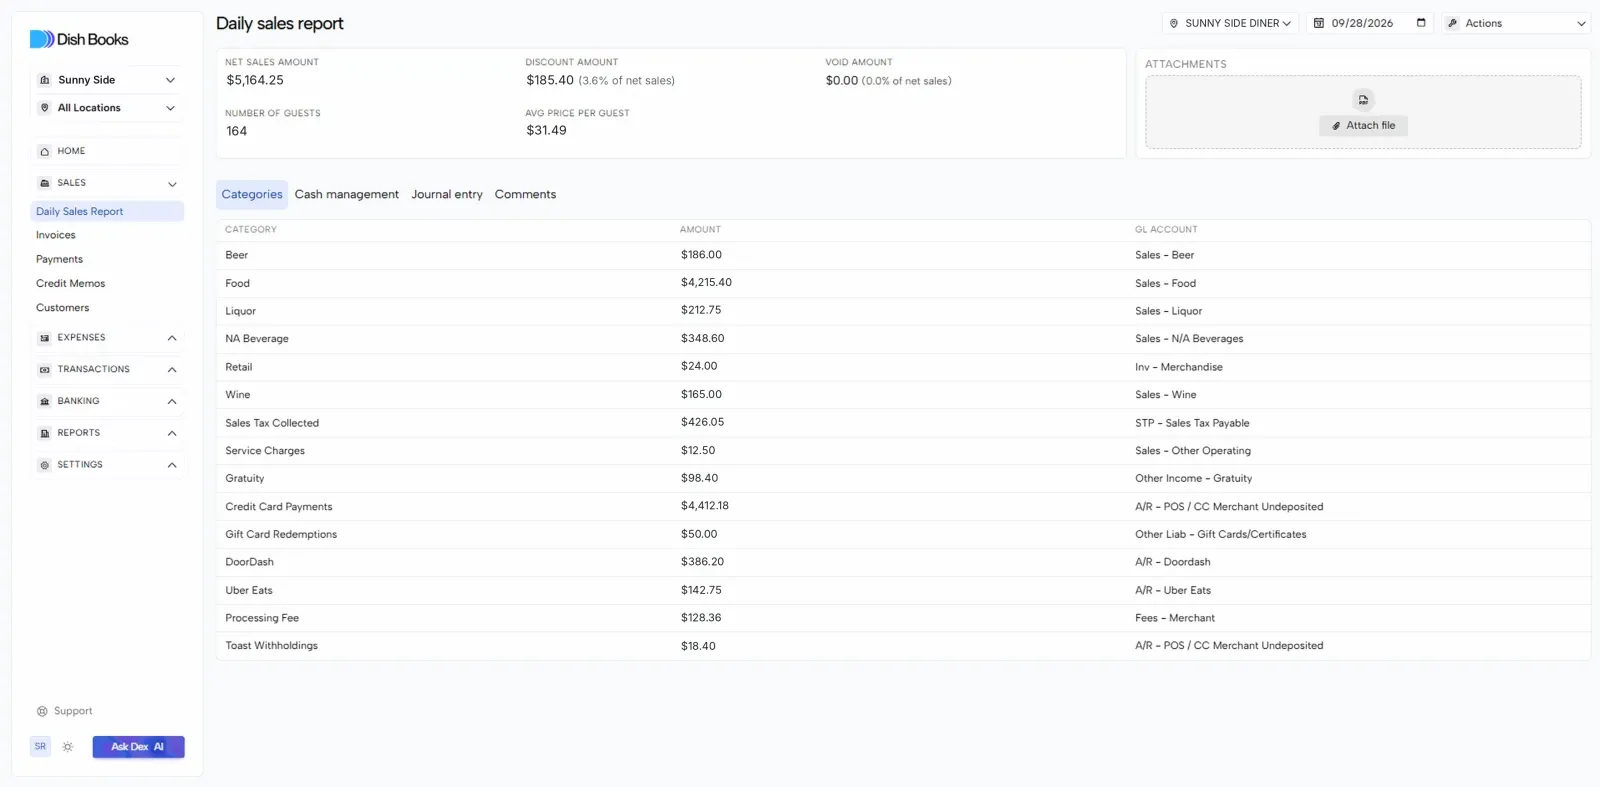
Task: Click the wrench icon beside Actions
Action: tap(1453, 23)
